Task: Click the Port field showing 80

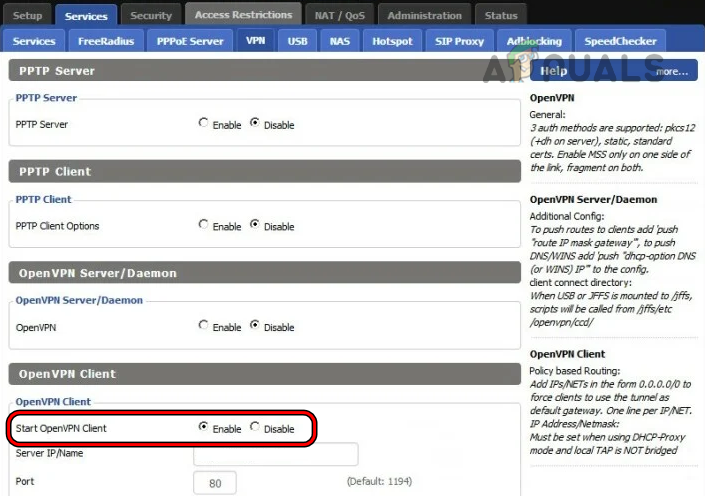Action: click(x=215, y=483)
